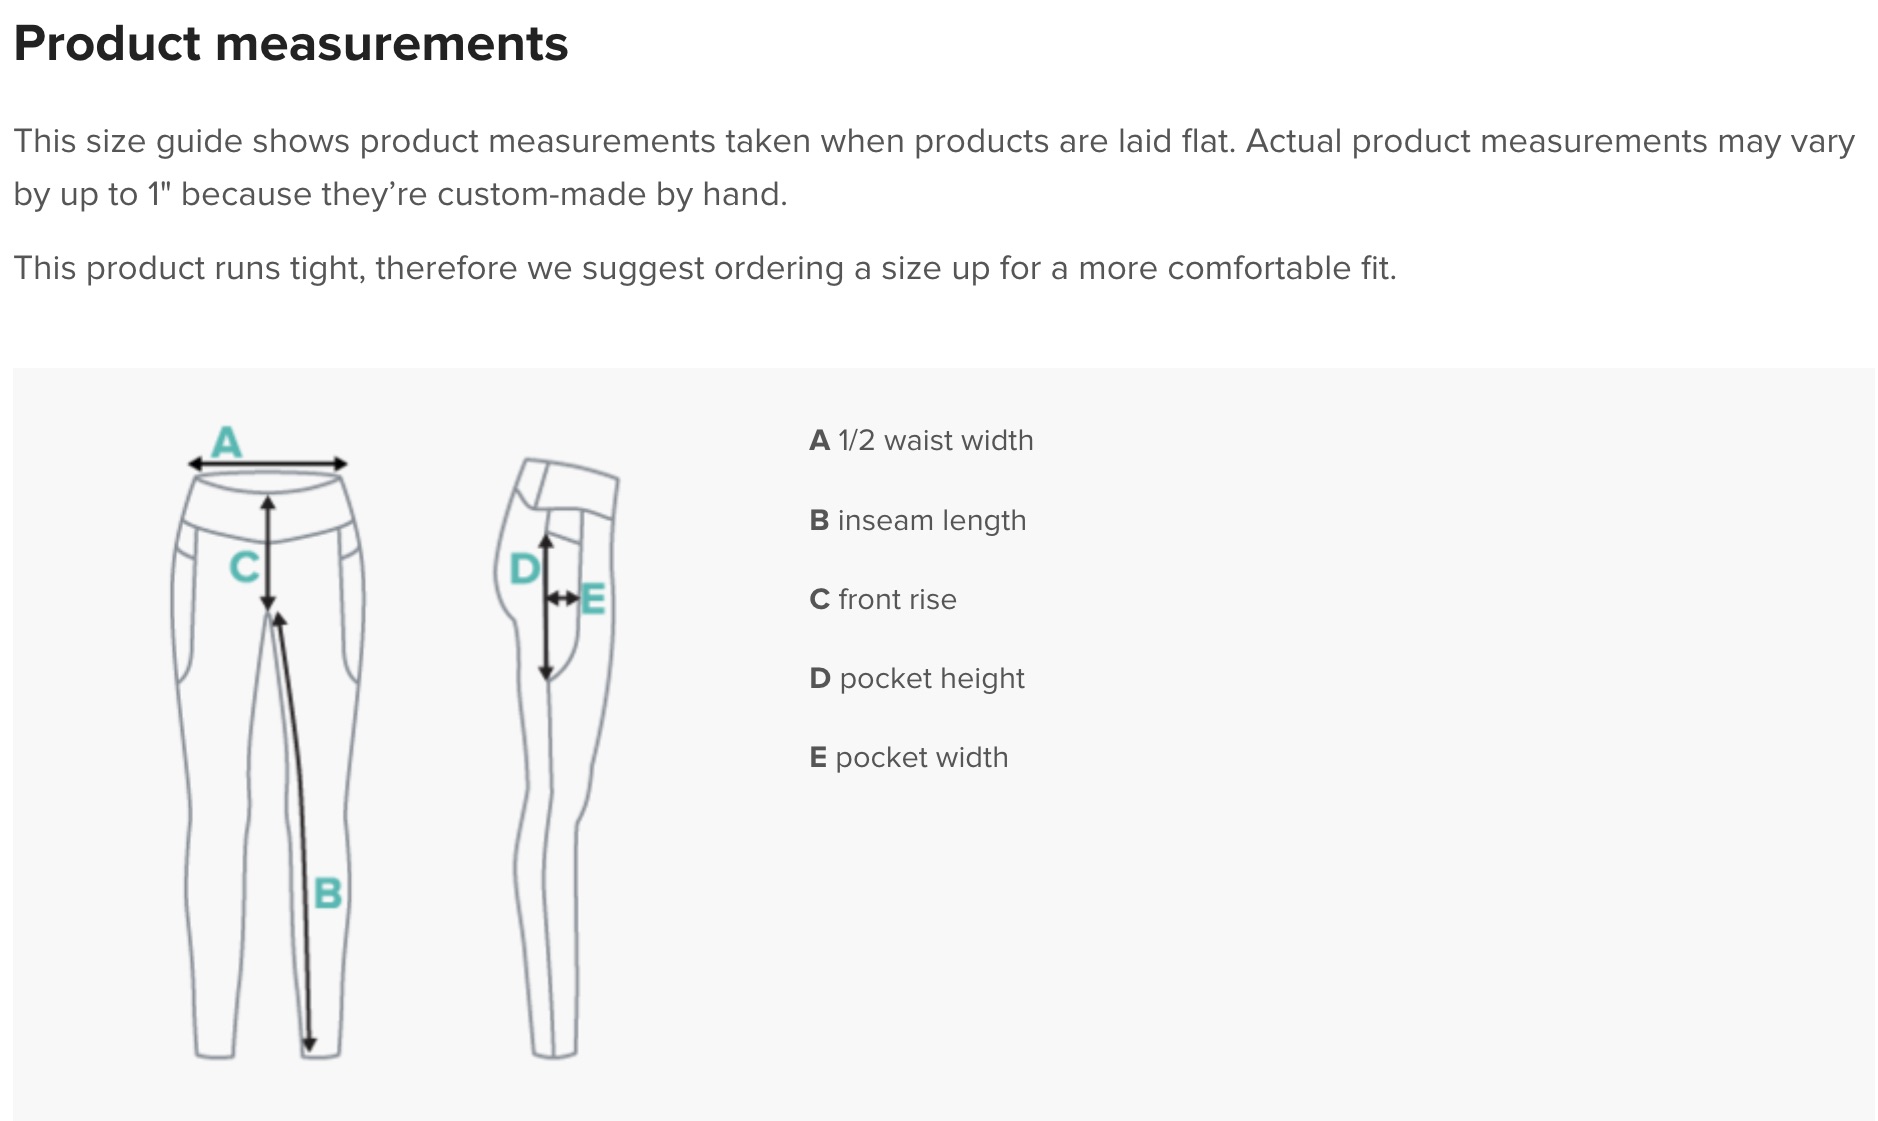Click the teal letter E pocket marker

coord(593,599)
